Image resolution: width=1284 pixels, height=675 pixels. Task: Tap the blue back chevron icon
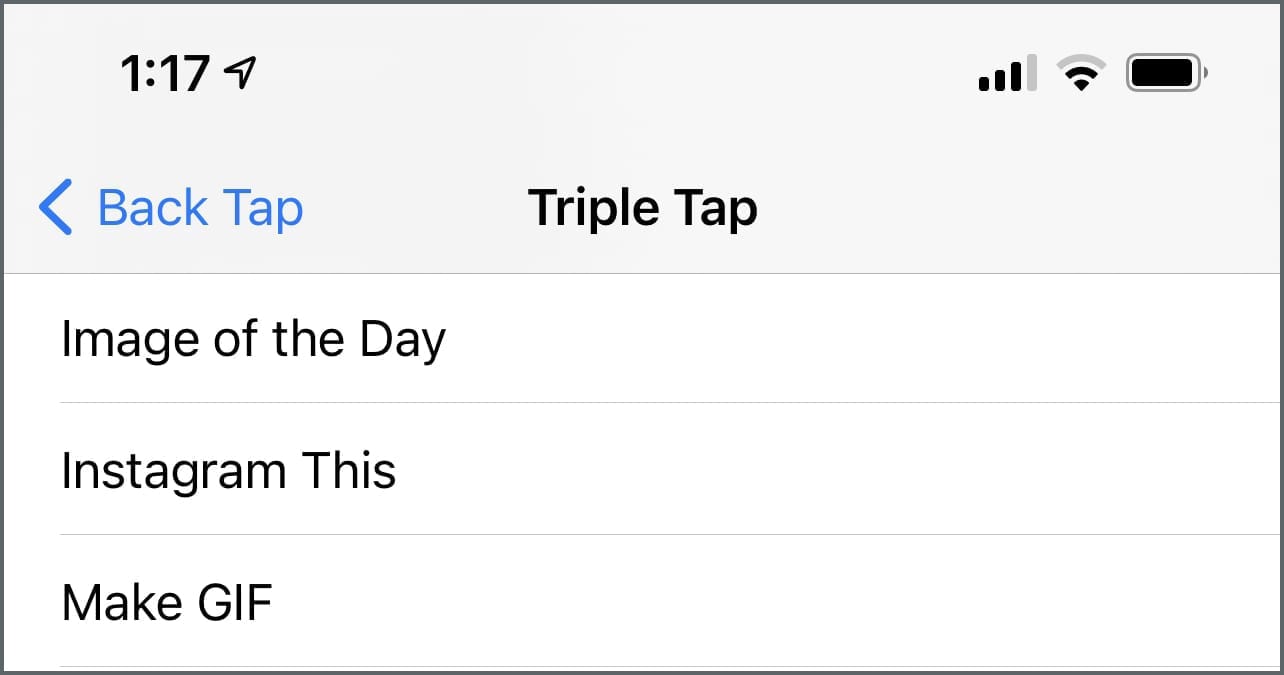[x=56, y=208]
